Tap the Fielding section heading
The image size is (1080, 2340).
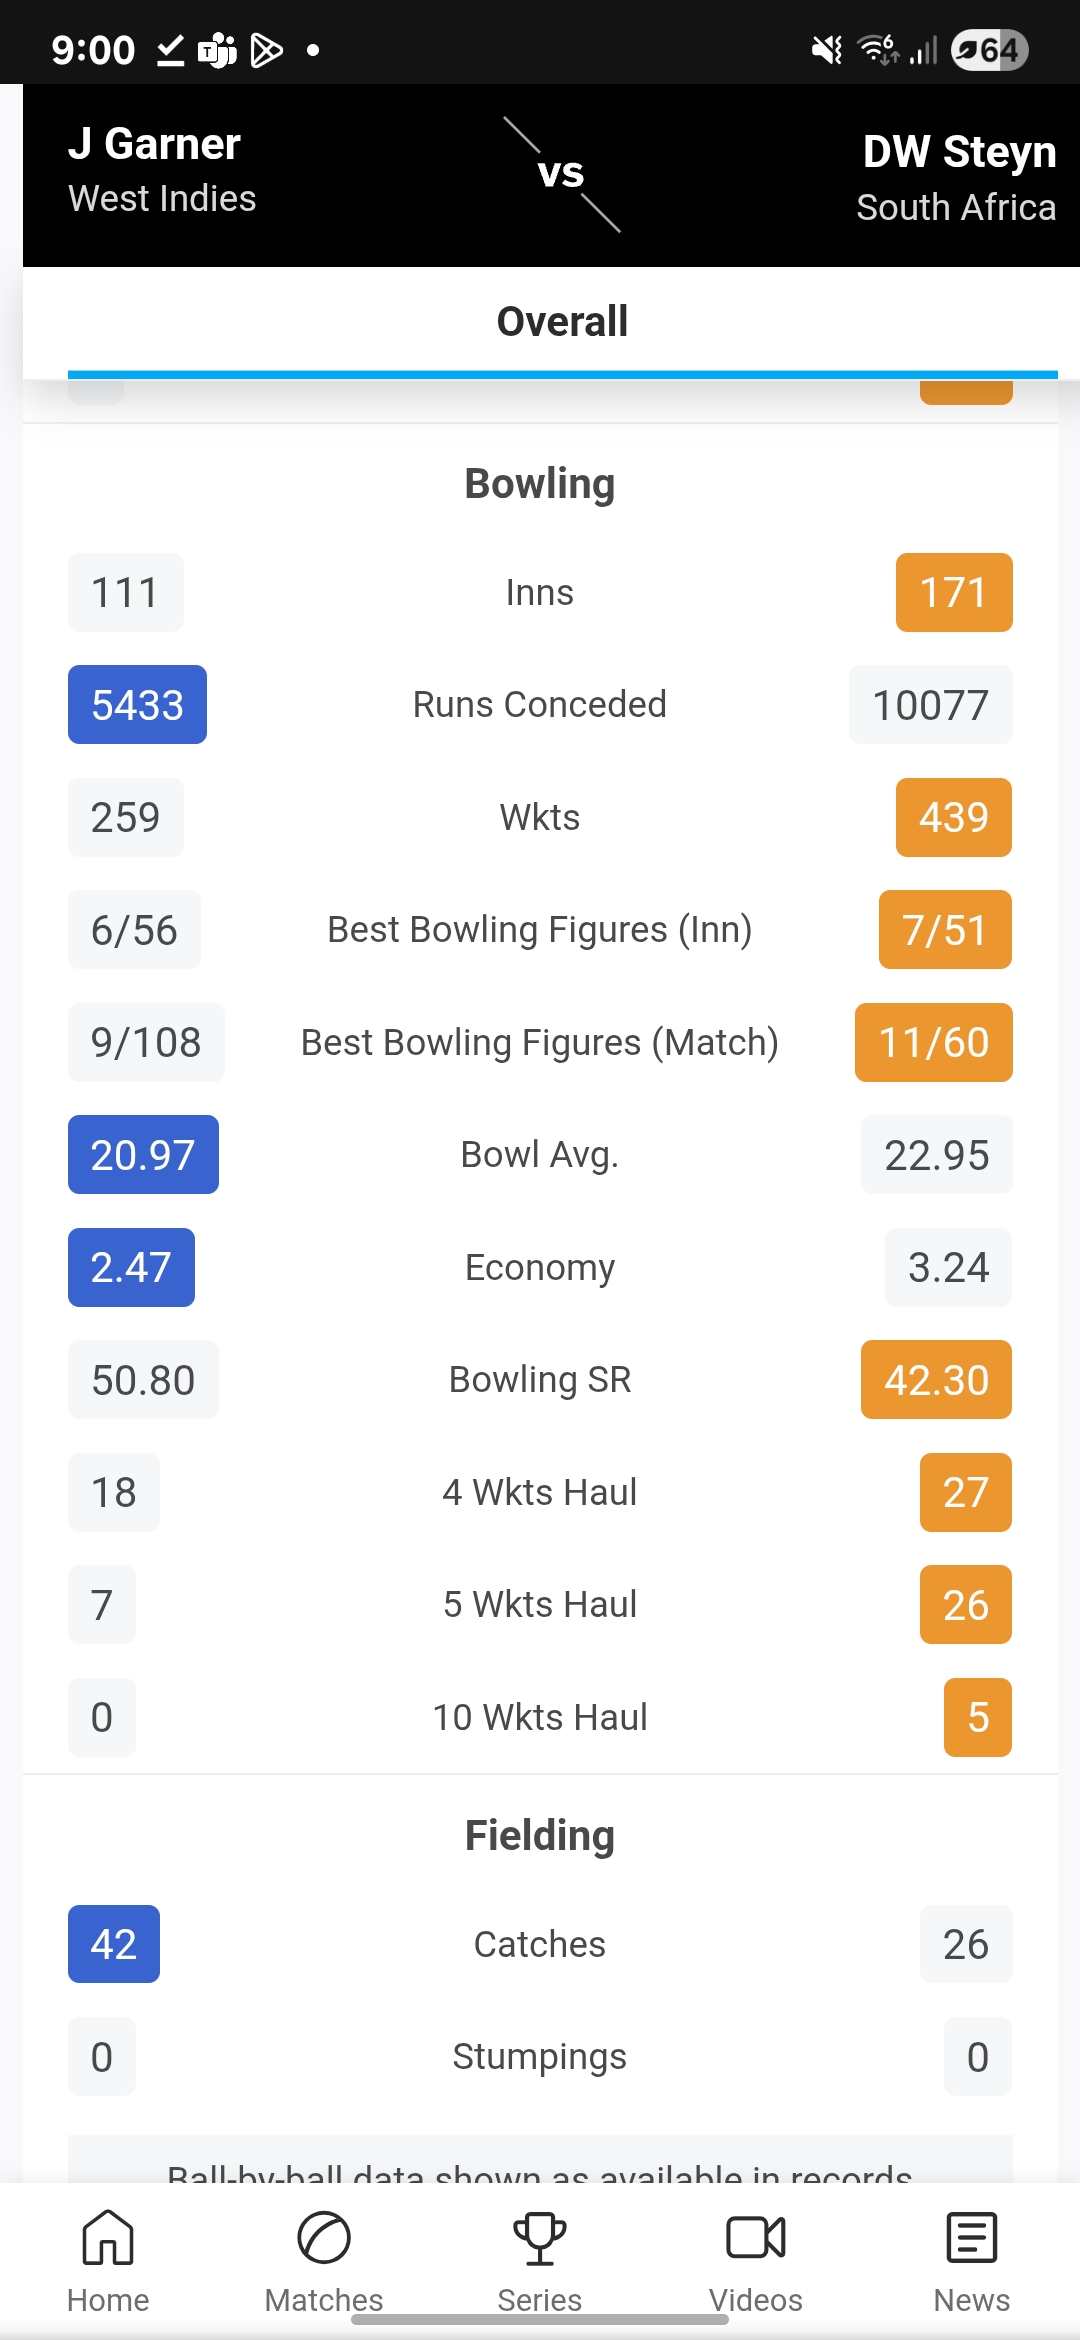tap(540, 1836)
